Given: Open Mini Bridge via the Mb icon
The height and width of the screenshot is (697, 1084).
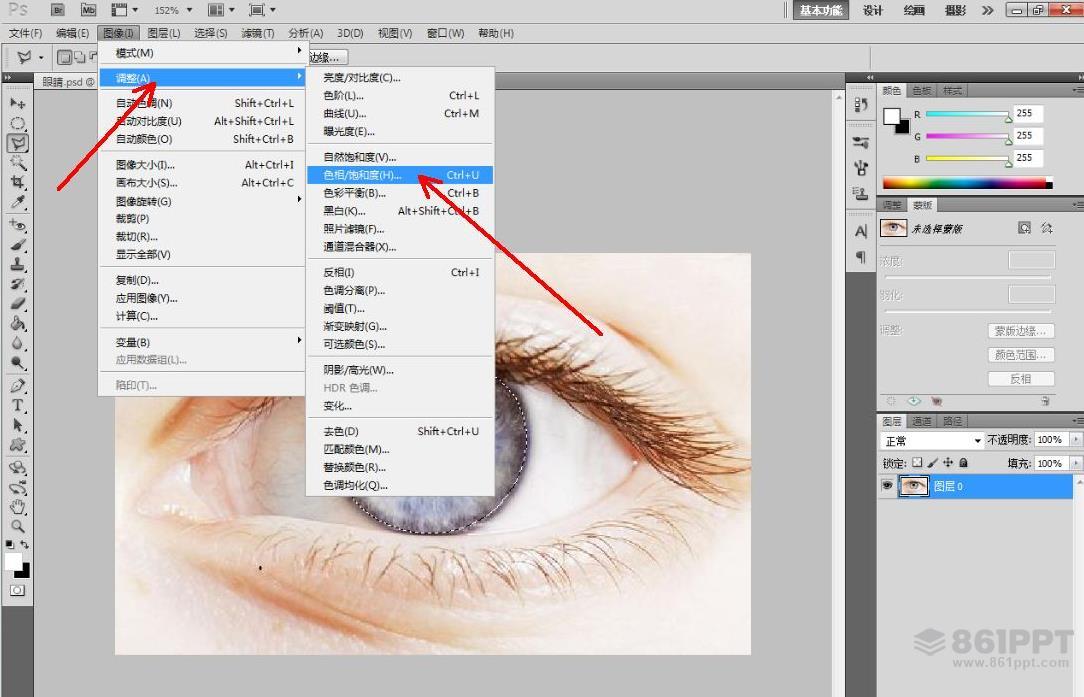Looking at the screenshot, I should coord(88,10).
